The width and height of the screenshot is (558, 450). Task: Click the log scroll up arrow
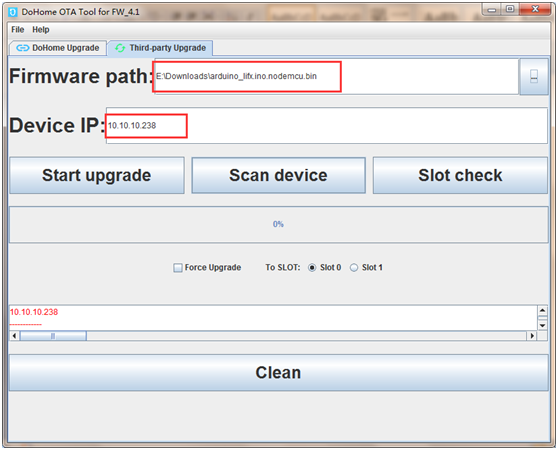click(x=542, y=311)
